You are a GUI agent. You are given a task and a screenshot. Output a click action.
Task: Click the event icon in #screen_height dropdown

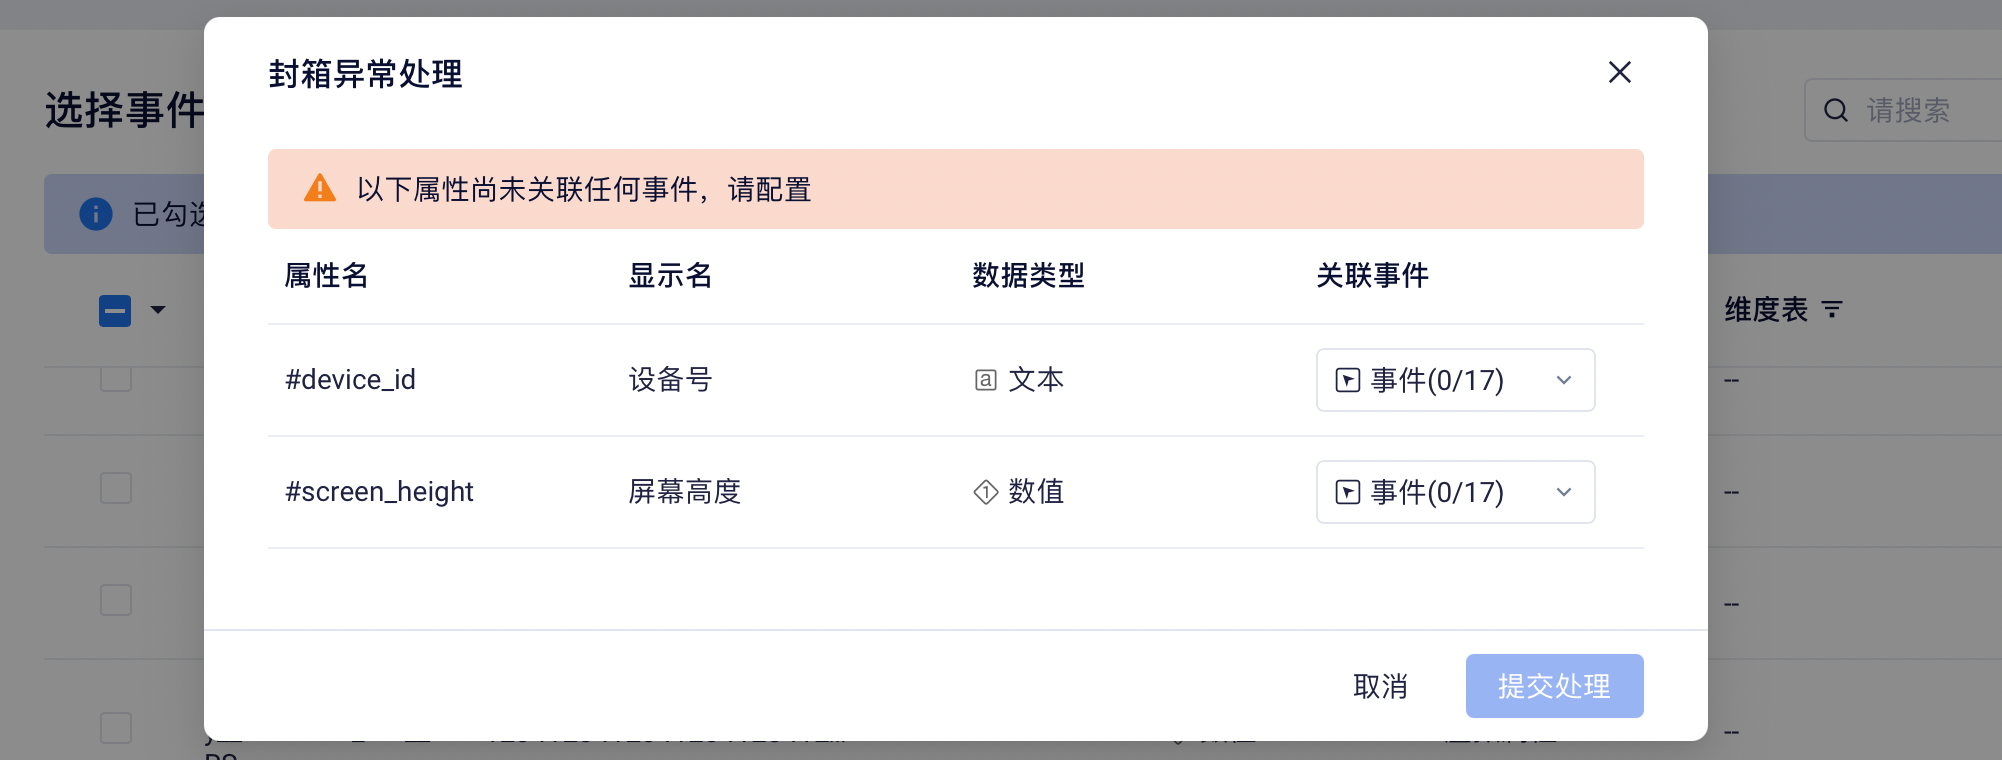click(1348, 492)
